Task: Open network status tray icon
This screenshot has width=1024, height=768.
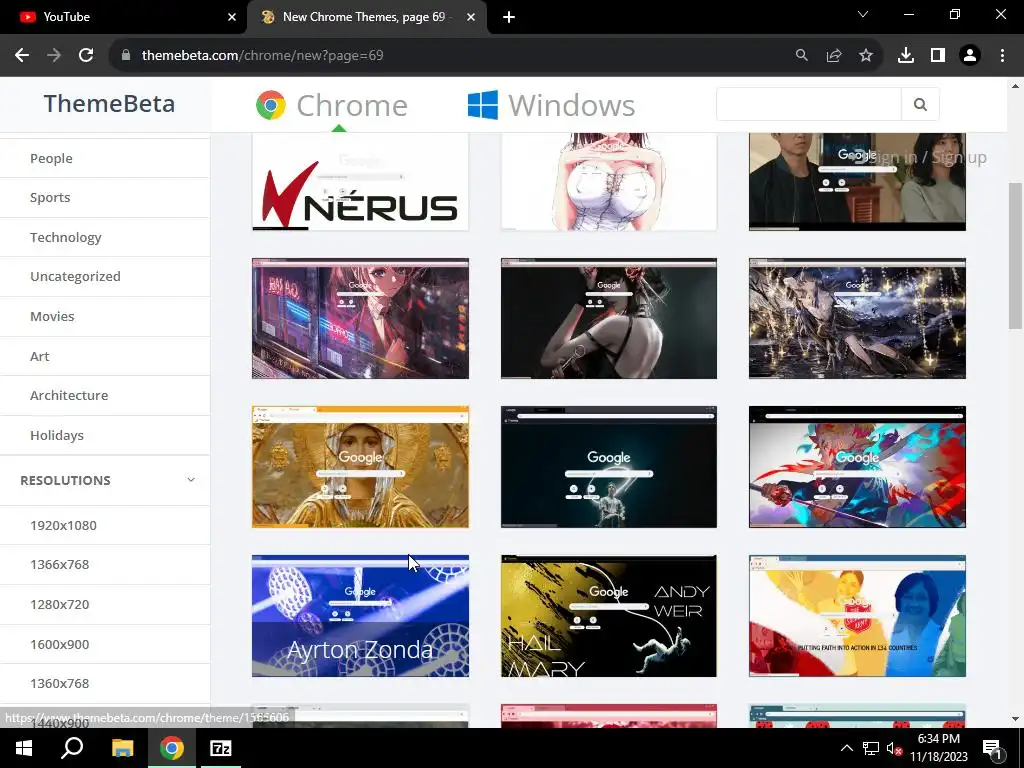Action: 871,748
